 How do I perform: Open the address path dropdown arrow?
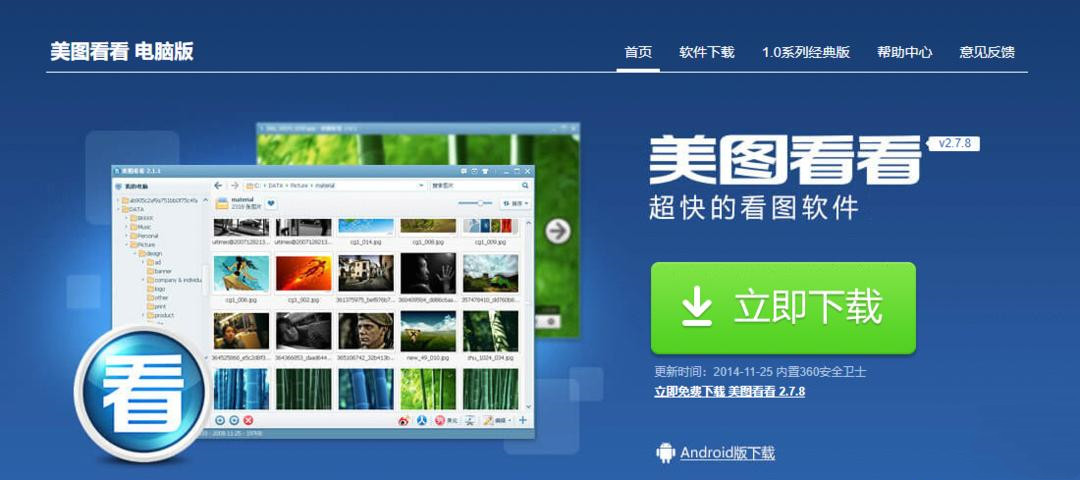421,186
